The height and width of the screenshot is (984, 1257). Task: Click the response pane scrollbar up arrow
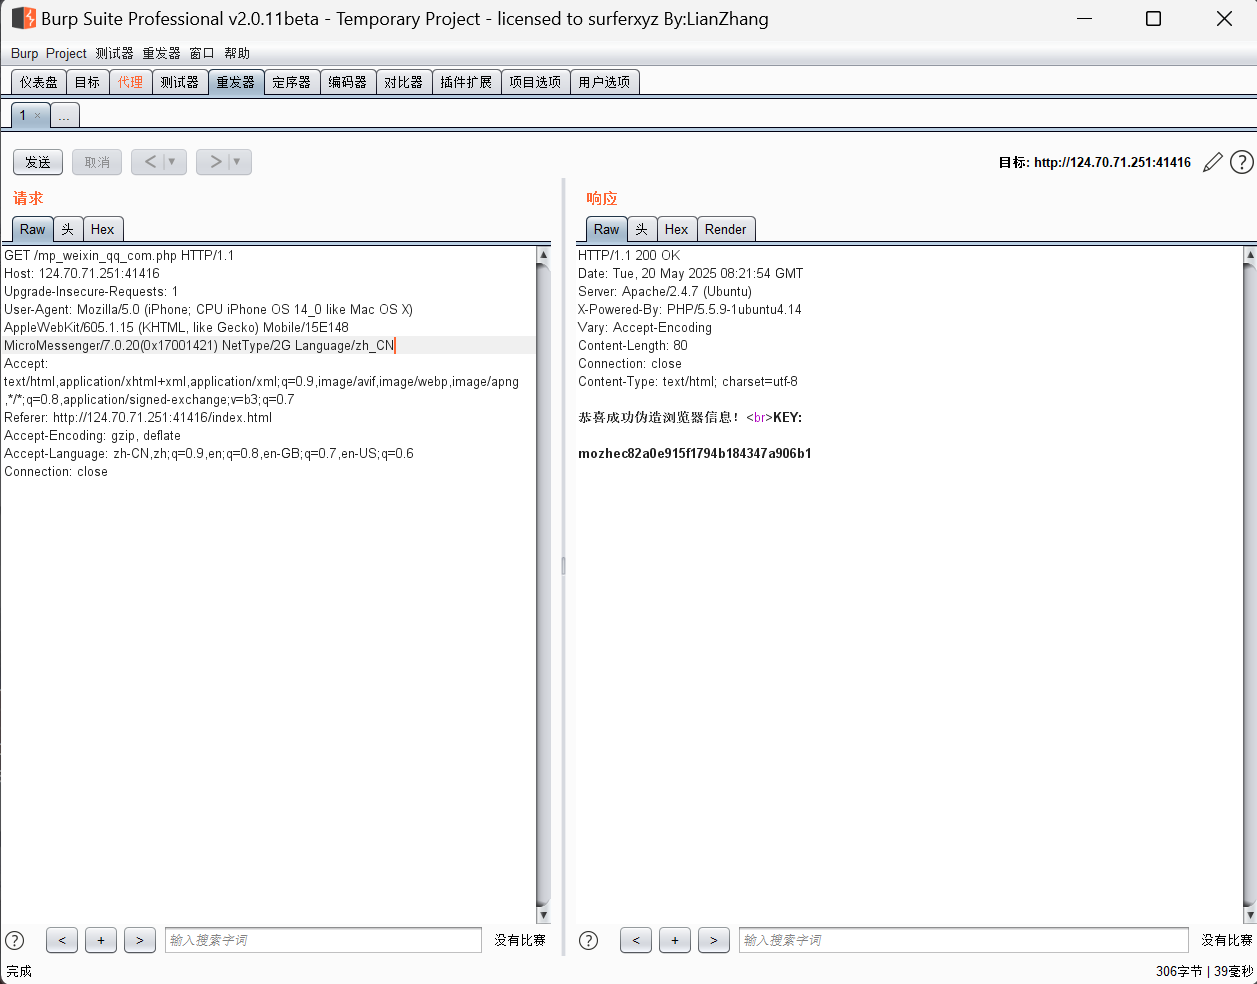tap(1250, 255)
